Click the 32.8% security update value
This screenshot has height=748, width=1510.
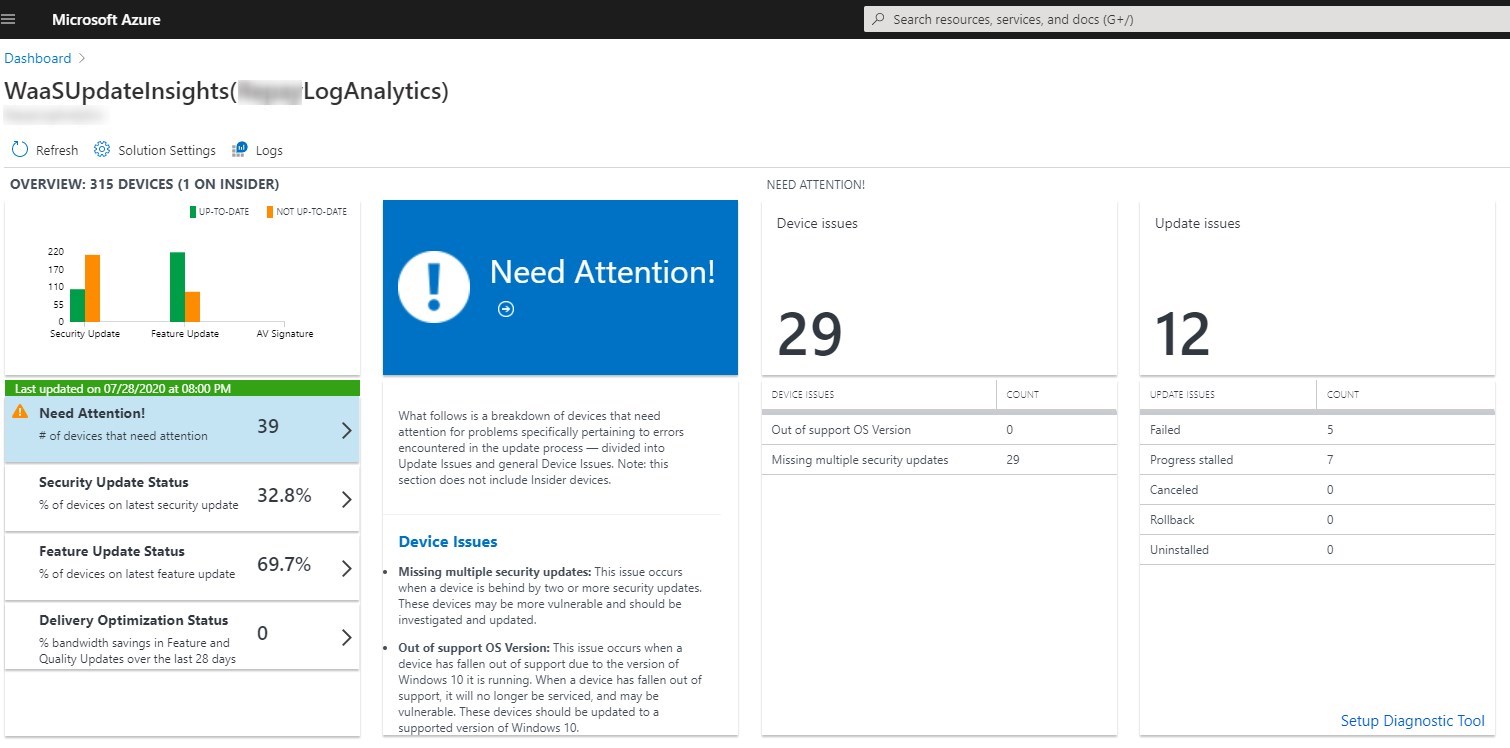click(x=284, y=496)
